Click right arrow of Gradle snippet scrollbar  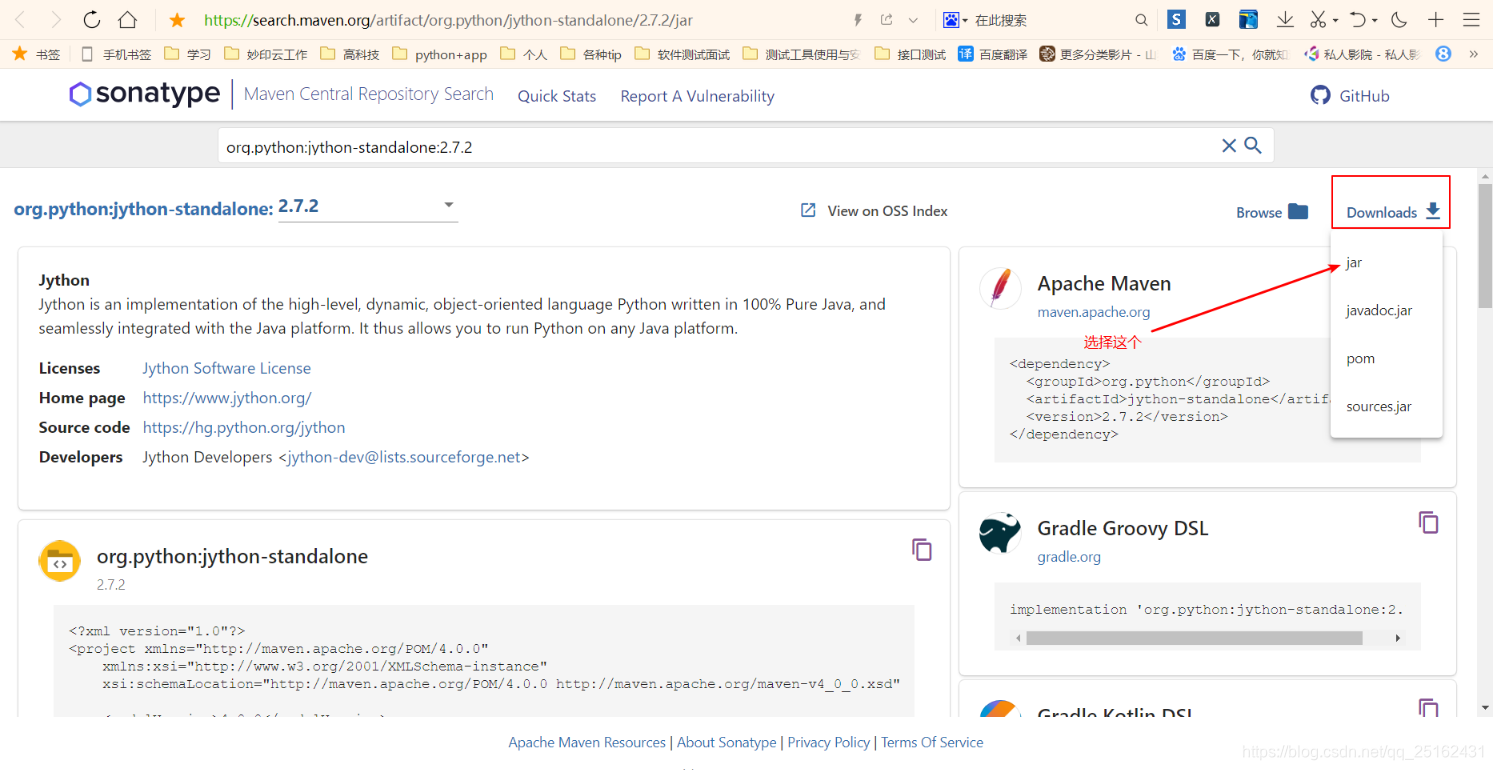pos(1397,638)
